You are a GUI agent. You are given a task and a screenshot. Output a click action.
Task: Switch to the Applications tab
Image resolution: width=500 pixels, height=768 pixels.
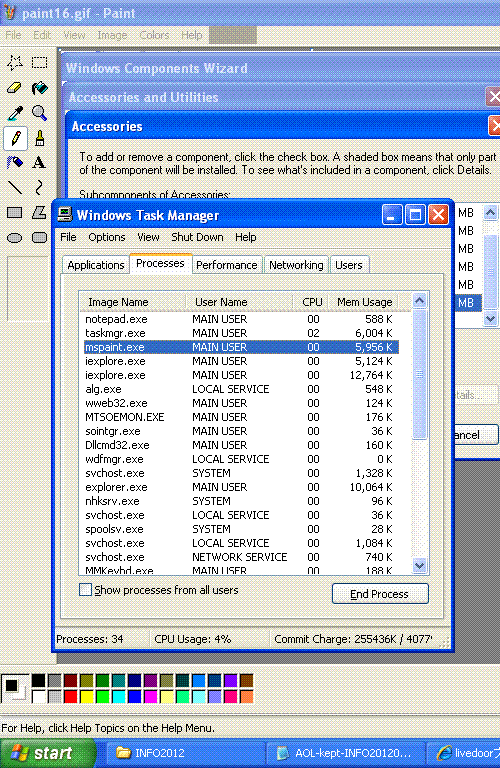(95, 265)
